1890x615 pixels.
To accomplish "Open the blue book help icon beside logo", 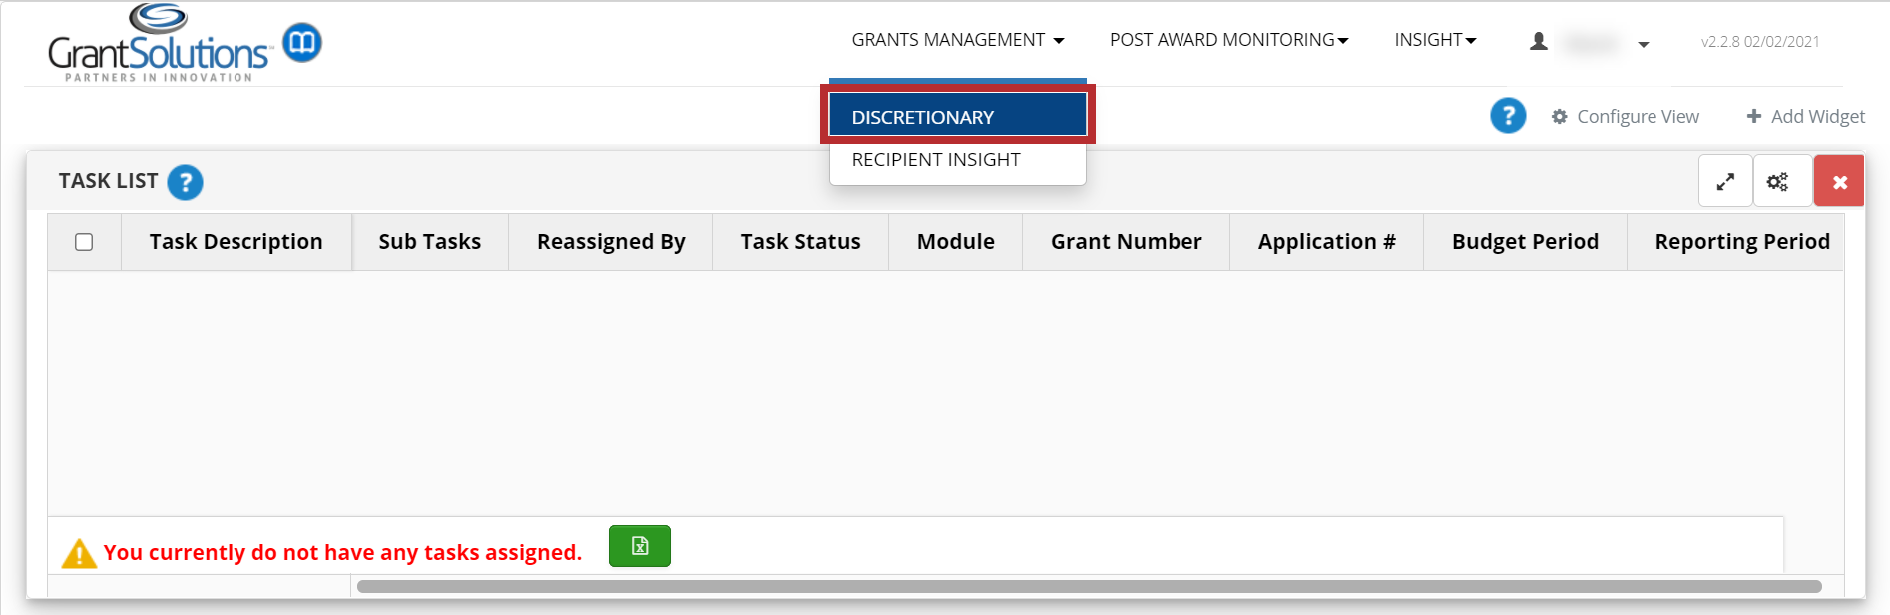I will (x=302, y=43).
